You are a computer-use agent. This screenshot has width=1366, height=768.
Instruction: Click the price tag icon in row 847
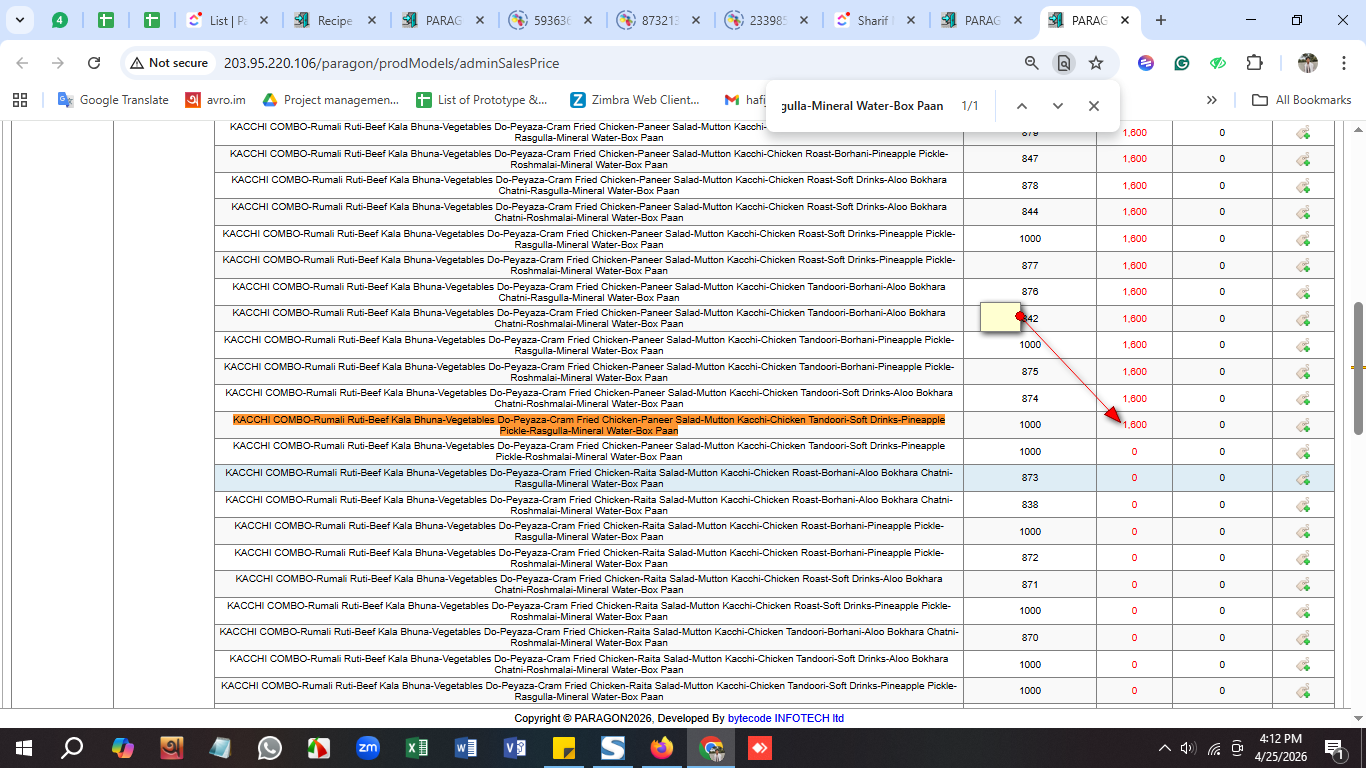tap(1303, 159)
